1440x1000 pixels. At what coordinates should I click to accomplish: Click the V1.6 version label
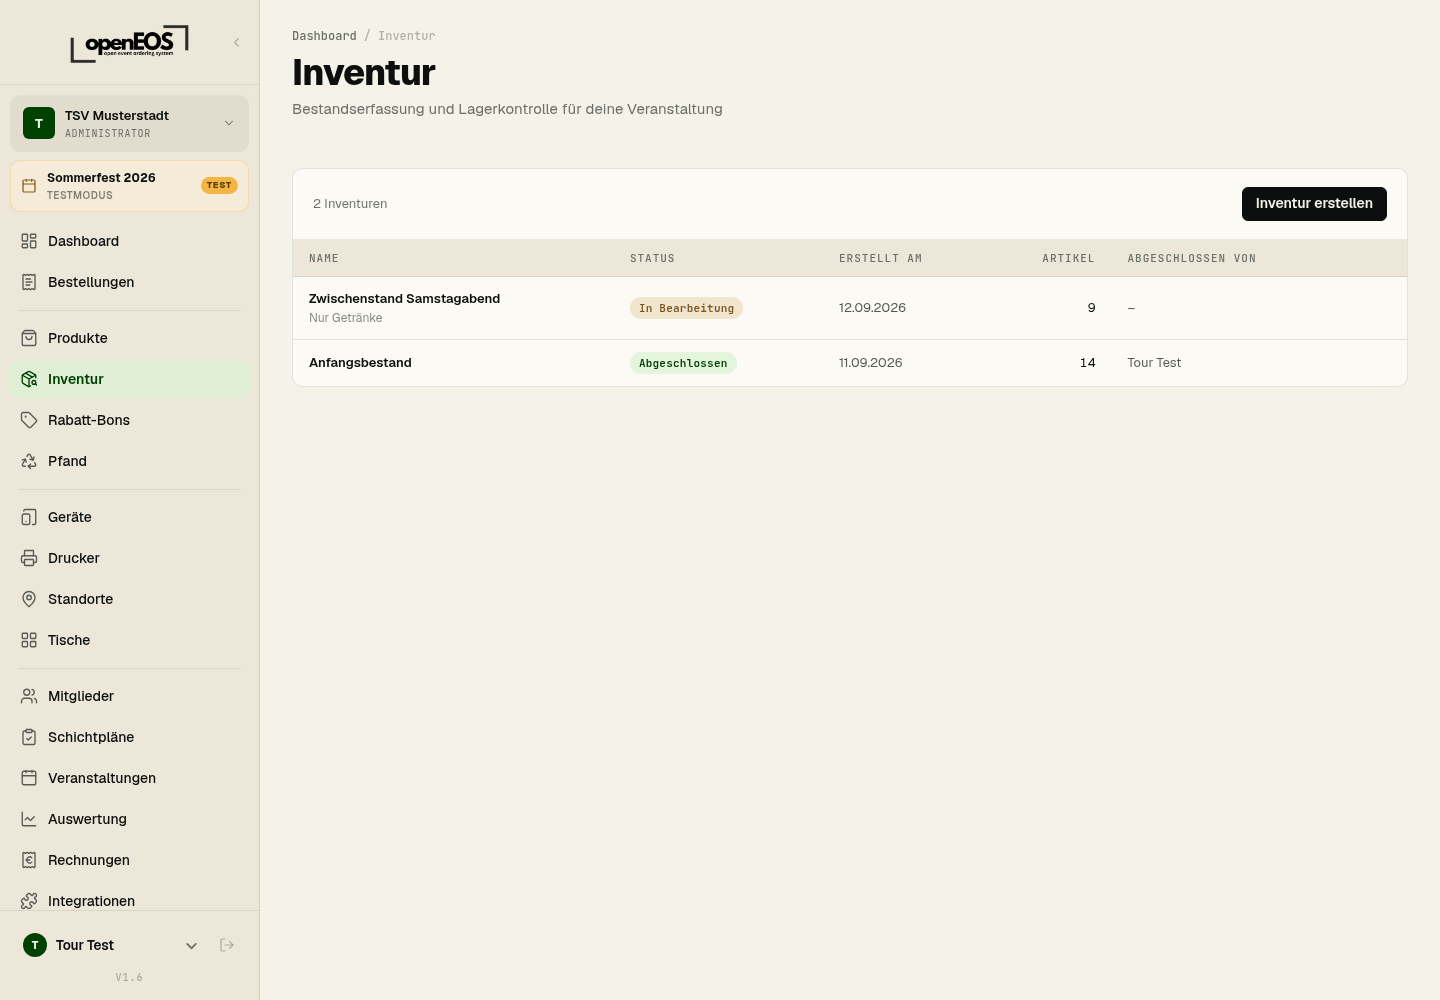click(129, 977)
